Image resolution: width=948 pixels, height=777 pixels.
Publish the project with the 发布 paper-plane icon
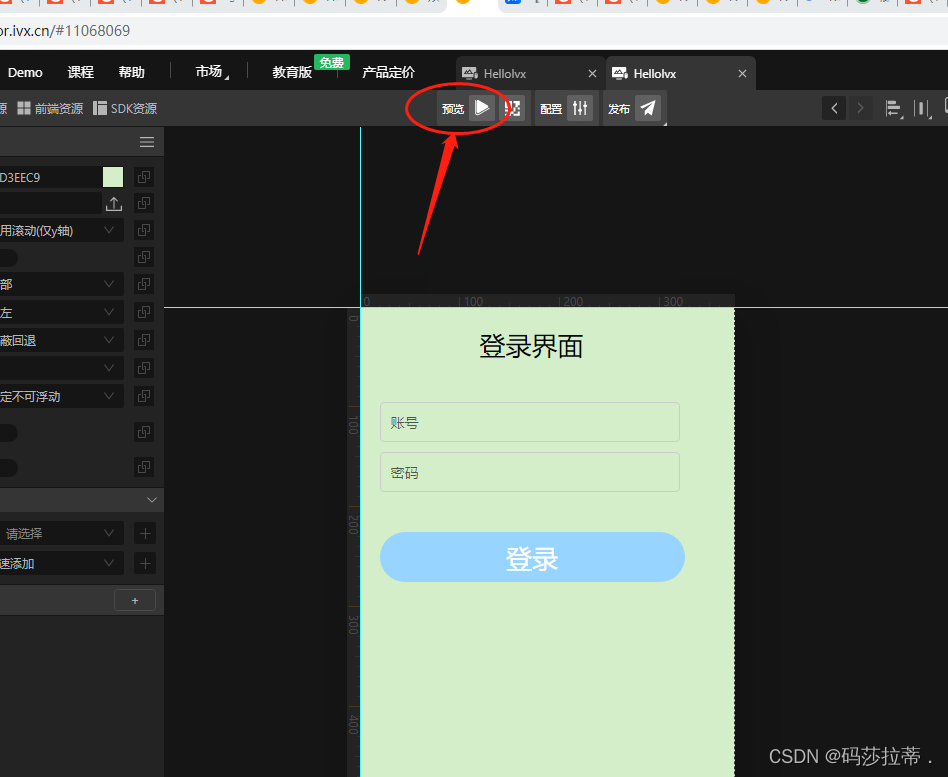coord(648,108)
